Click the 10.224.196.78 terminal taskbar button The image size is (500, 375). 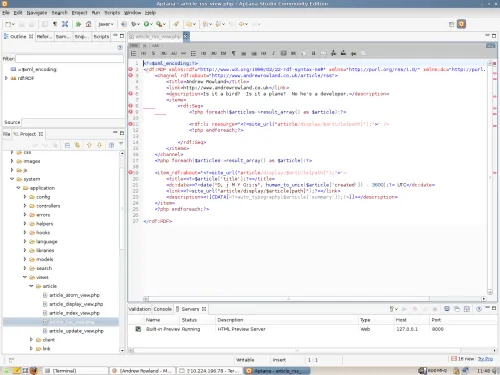point(209,371)
